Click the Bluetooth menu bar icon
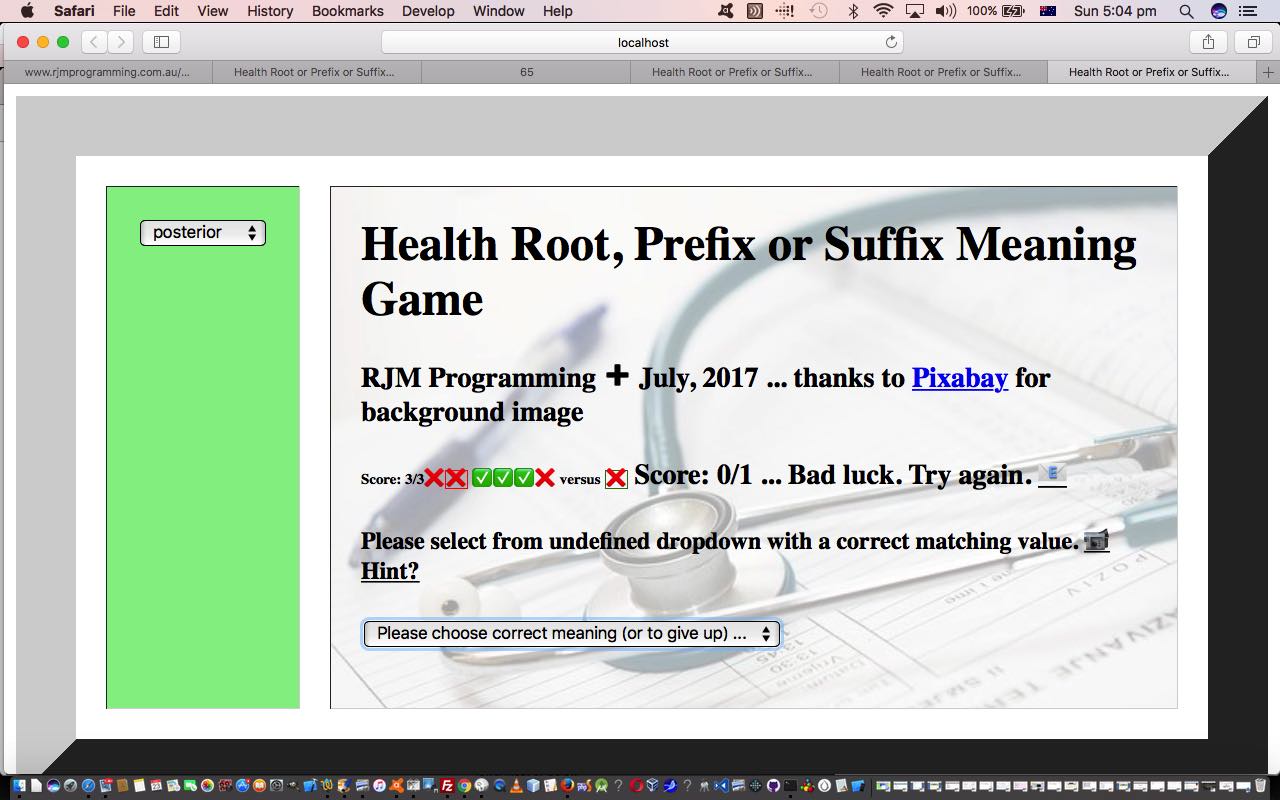1280x800 pixels. pyautogui.click(x=853, y=11)
